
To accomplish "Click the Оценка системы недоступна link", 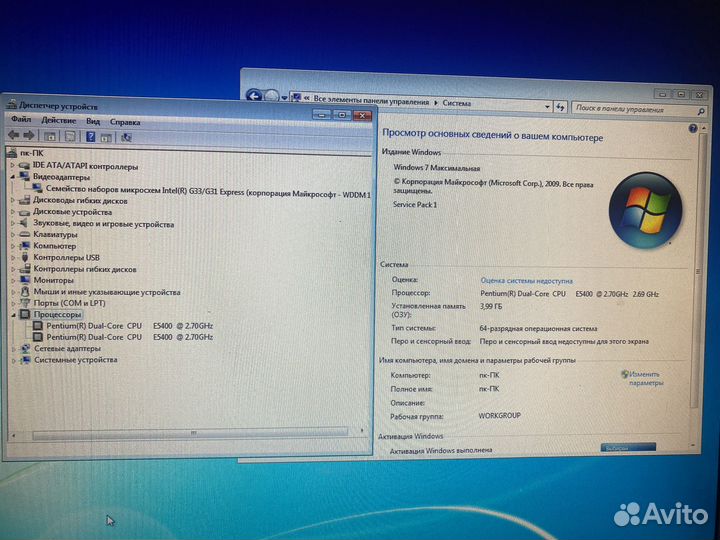I will tap(526, 281).
